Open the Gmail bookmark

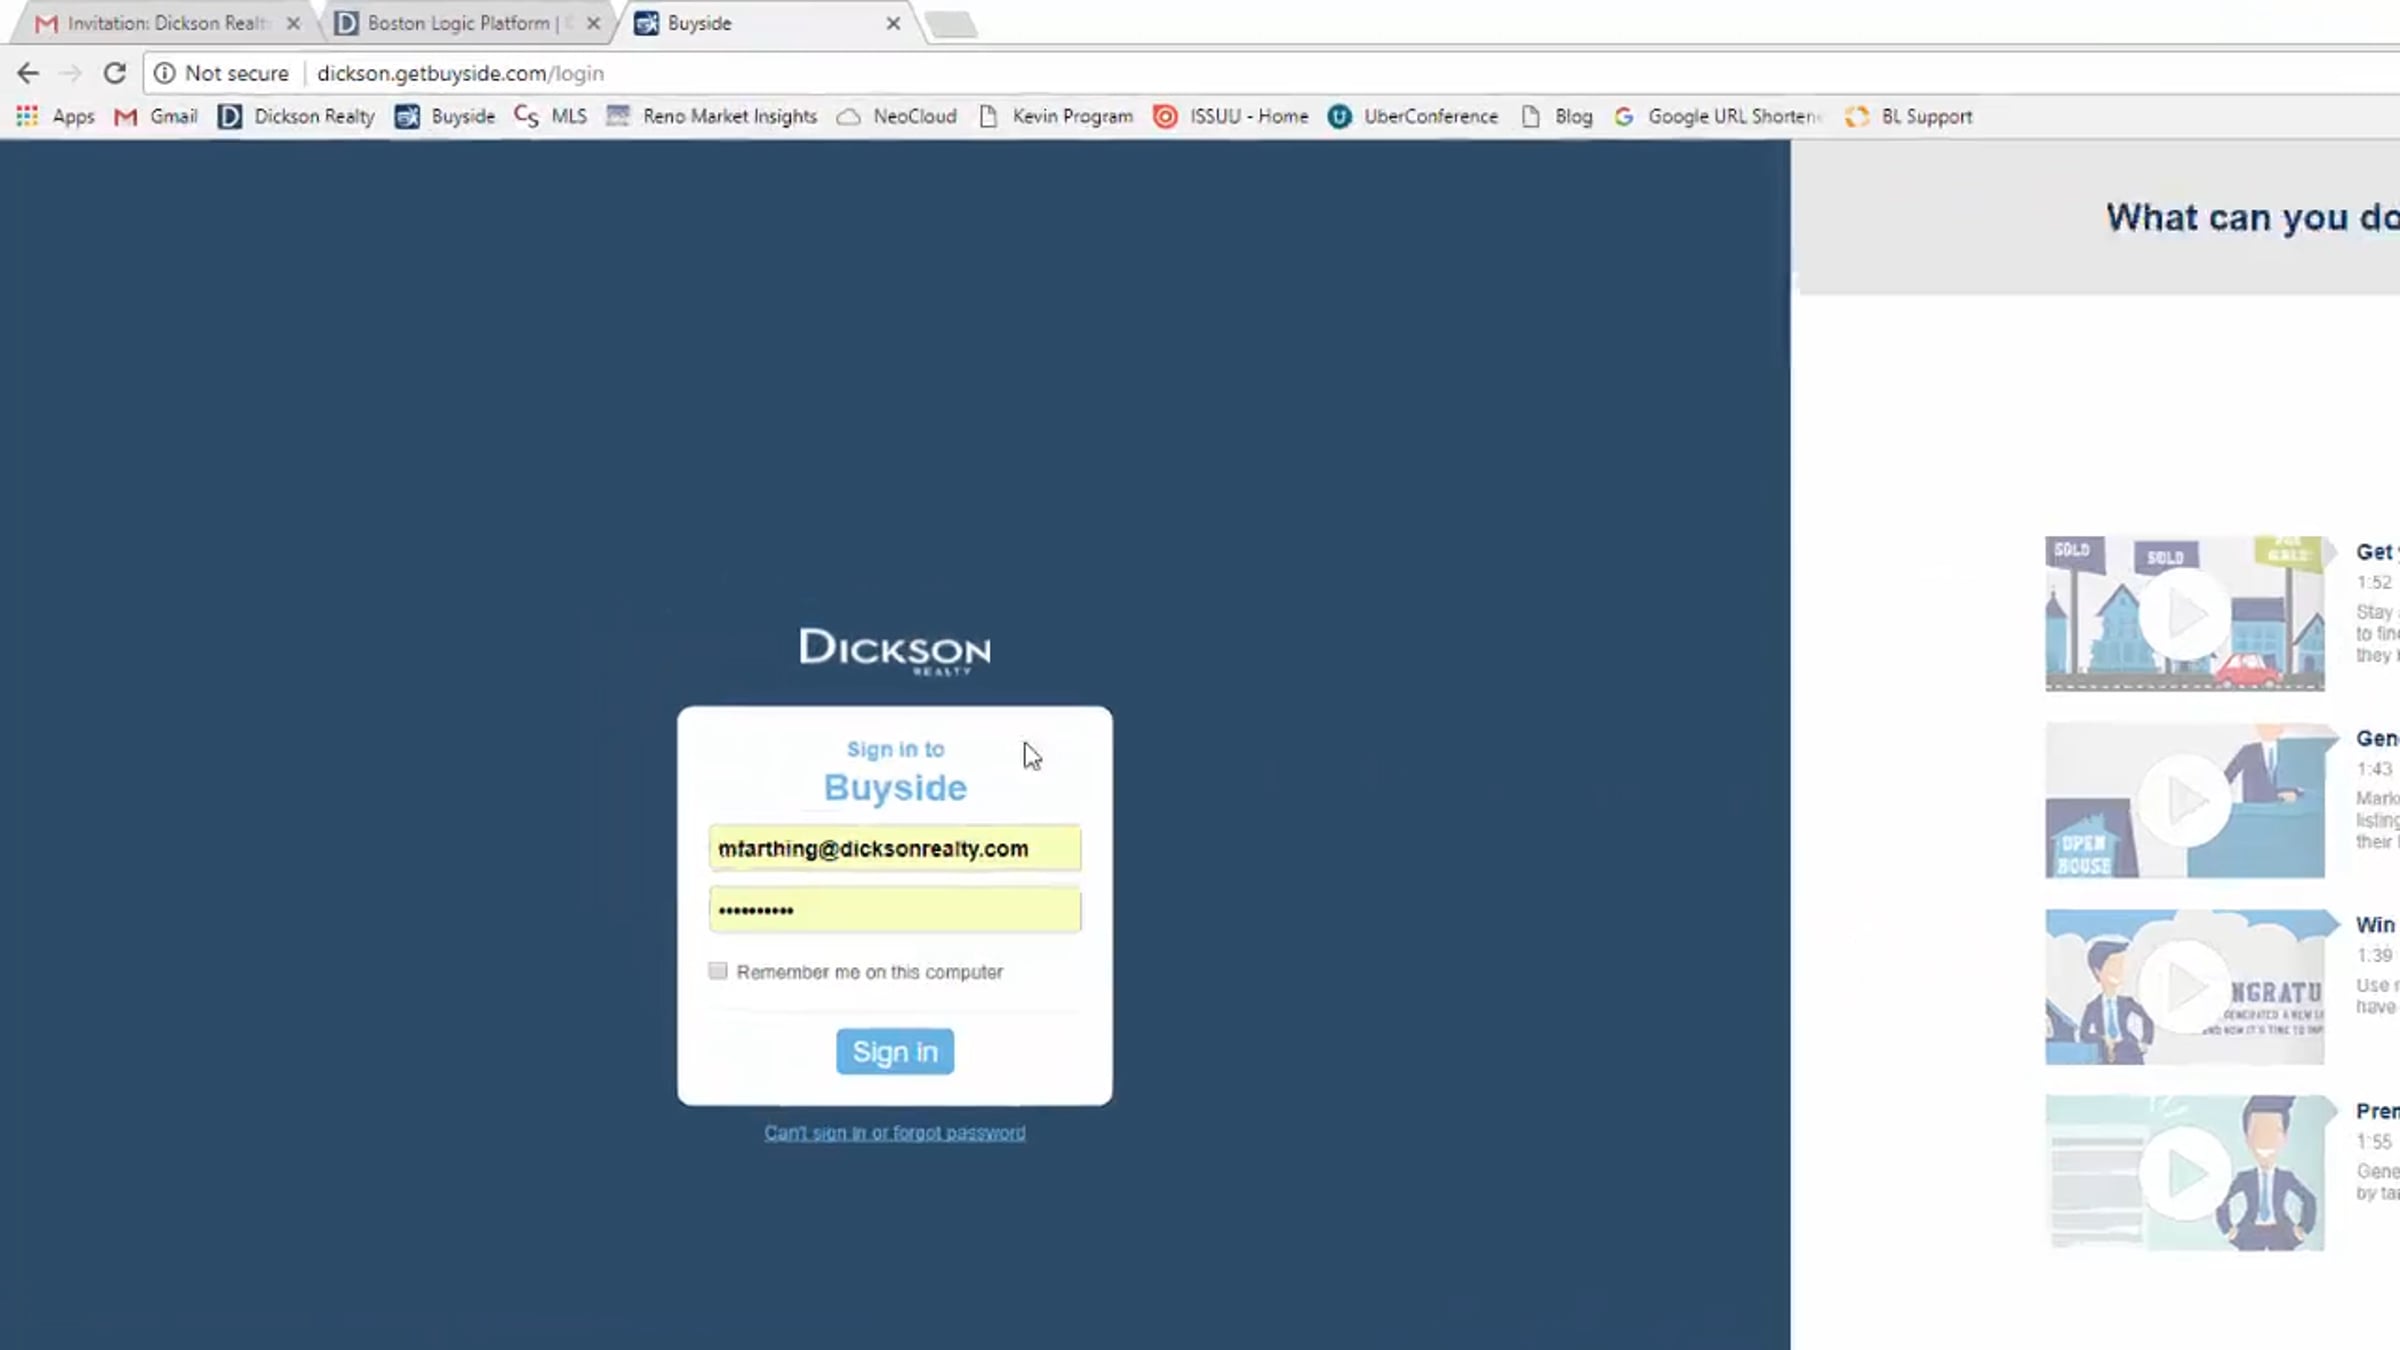[156, 116]
